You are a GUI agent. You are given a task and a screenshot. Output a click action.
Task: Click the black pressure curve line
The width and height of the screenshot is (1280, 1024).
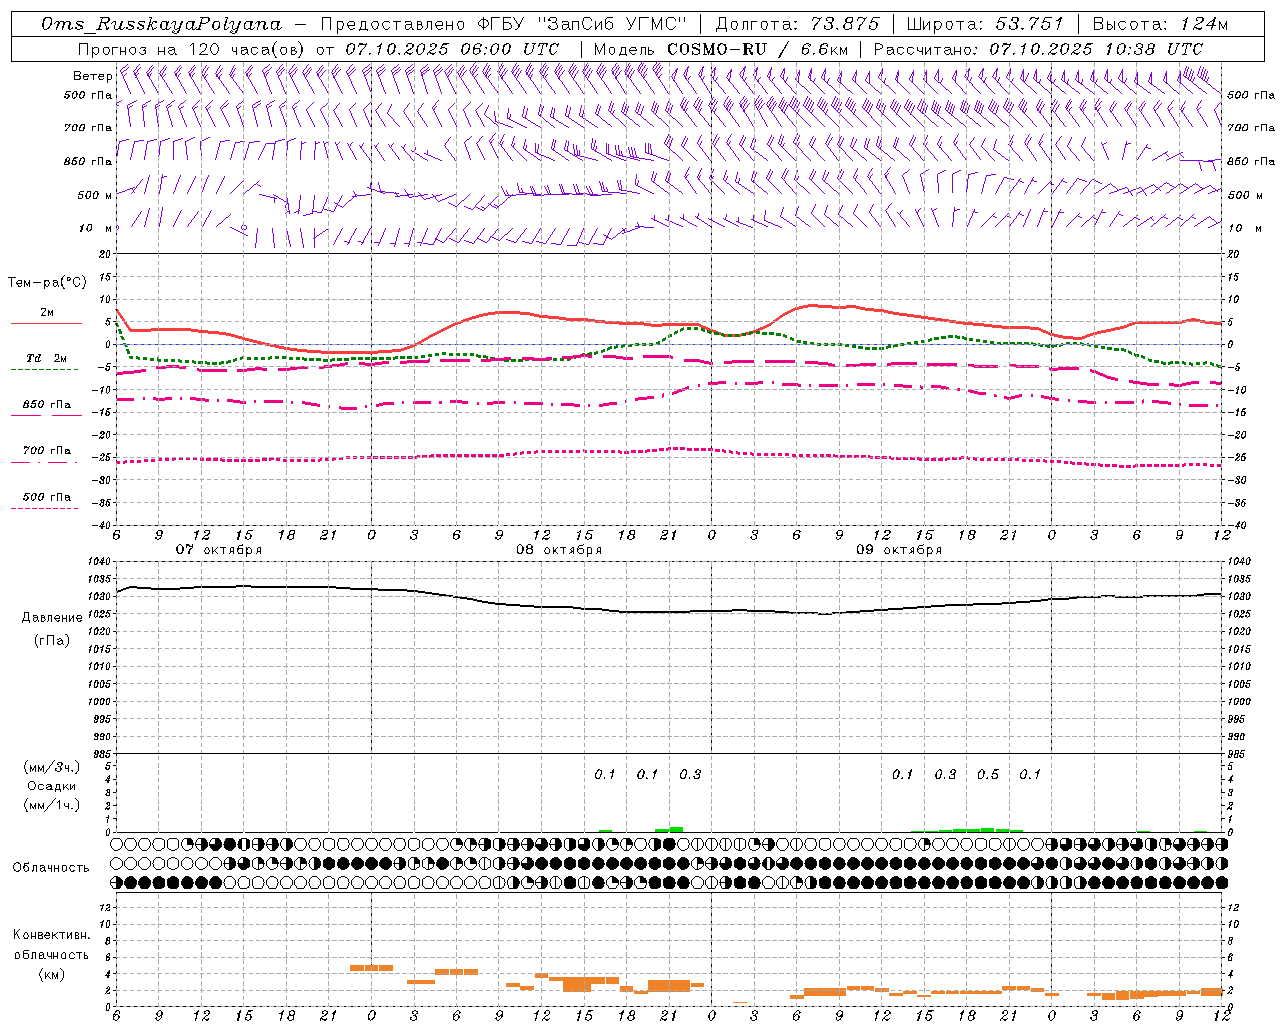click(670, 612)
